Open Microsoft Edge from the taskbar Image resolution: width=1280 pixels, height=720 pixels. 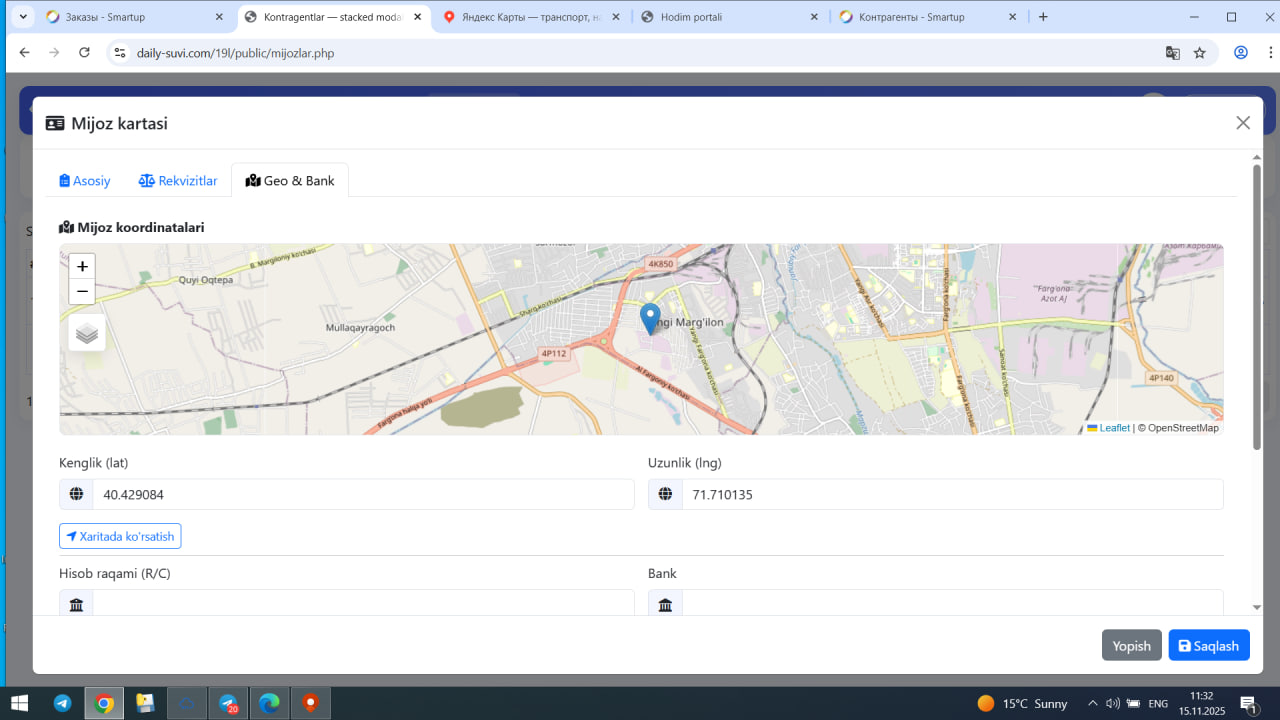point(270,704)
